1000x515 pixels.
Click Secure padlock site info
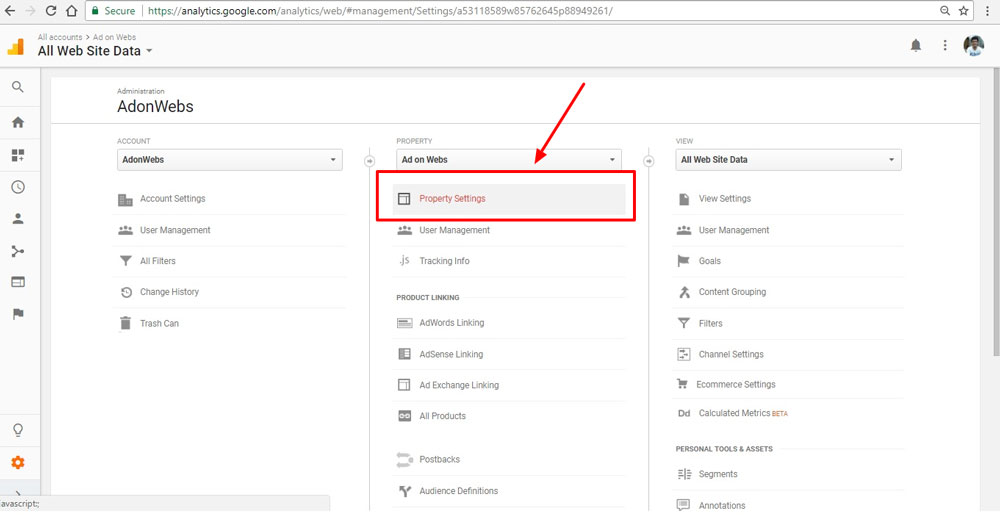114,11
